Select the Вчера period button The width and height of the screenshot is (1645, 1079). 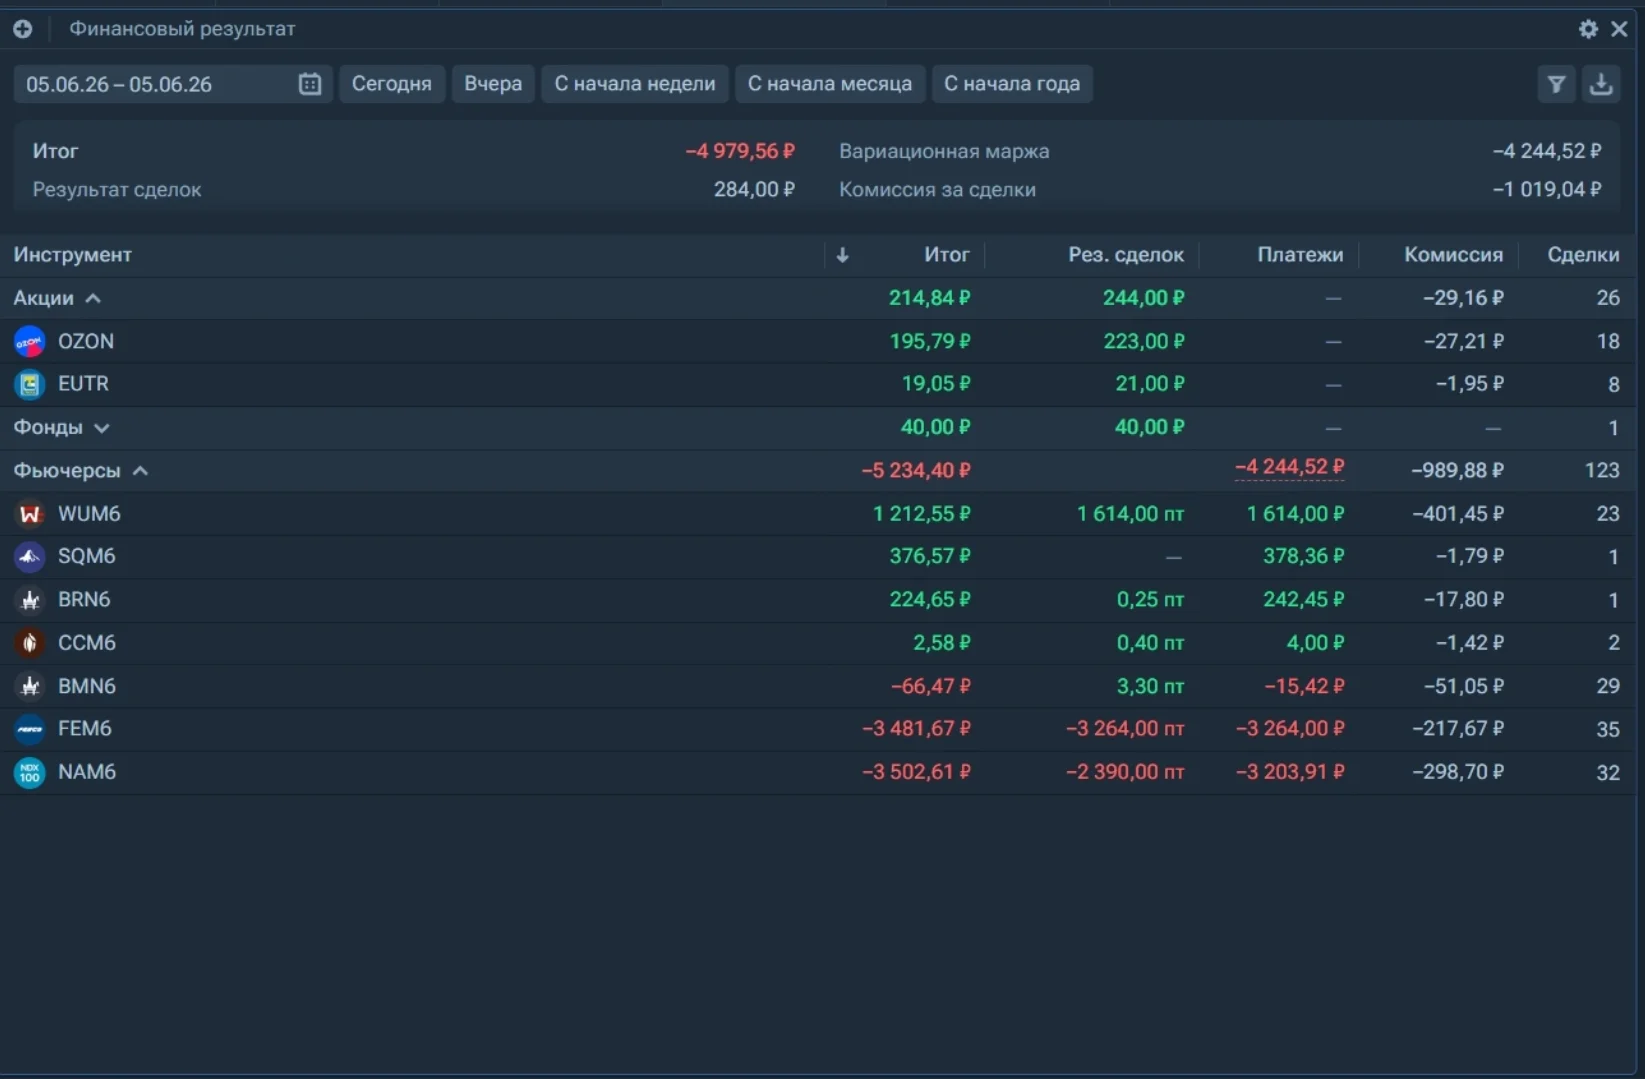coord(493,84)
